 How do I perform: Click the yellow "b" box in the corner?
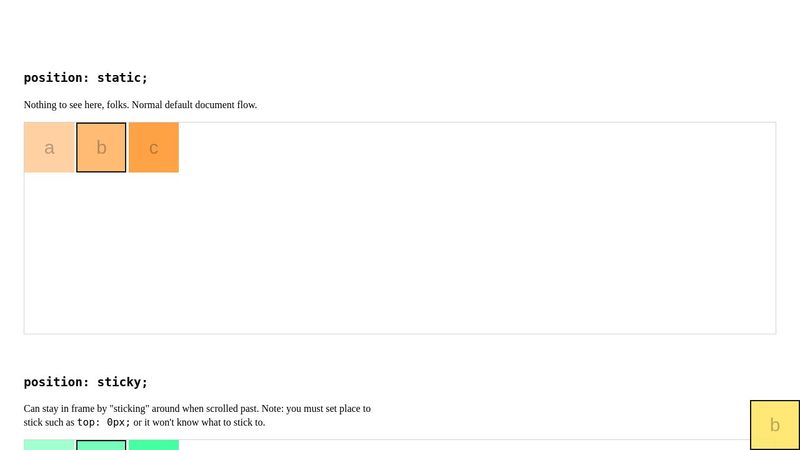tap(774, 425)
